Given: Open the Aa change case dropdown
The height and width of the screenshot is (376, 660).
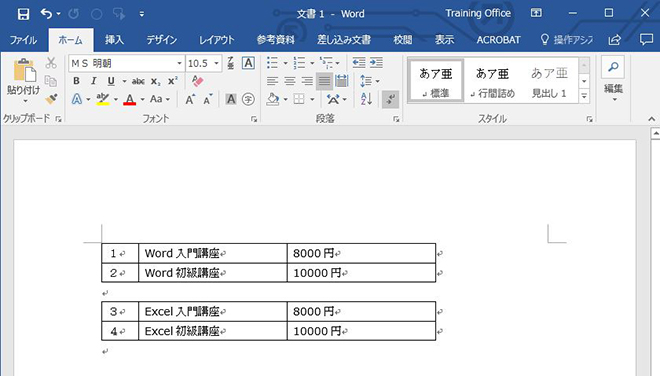Looking at the screenshot, I should [160, 99].
